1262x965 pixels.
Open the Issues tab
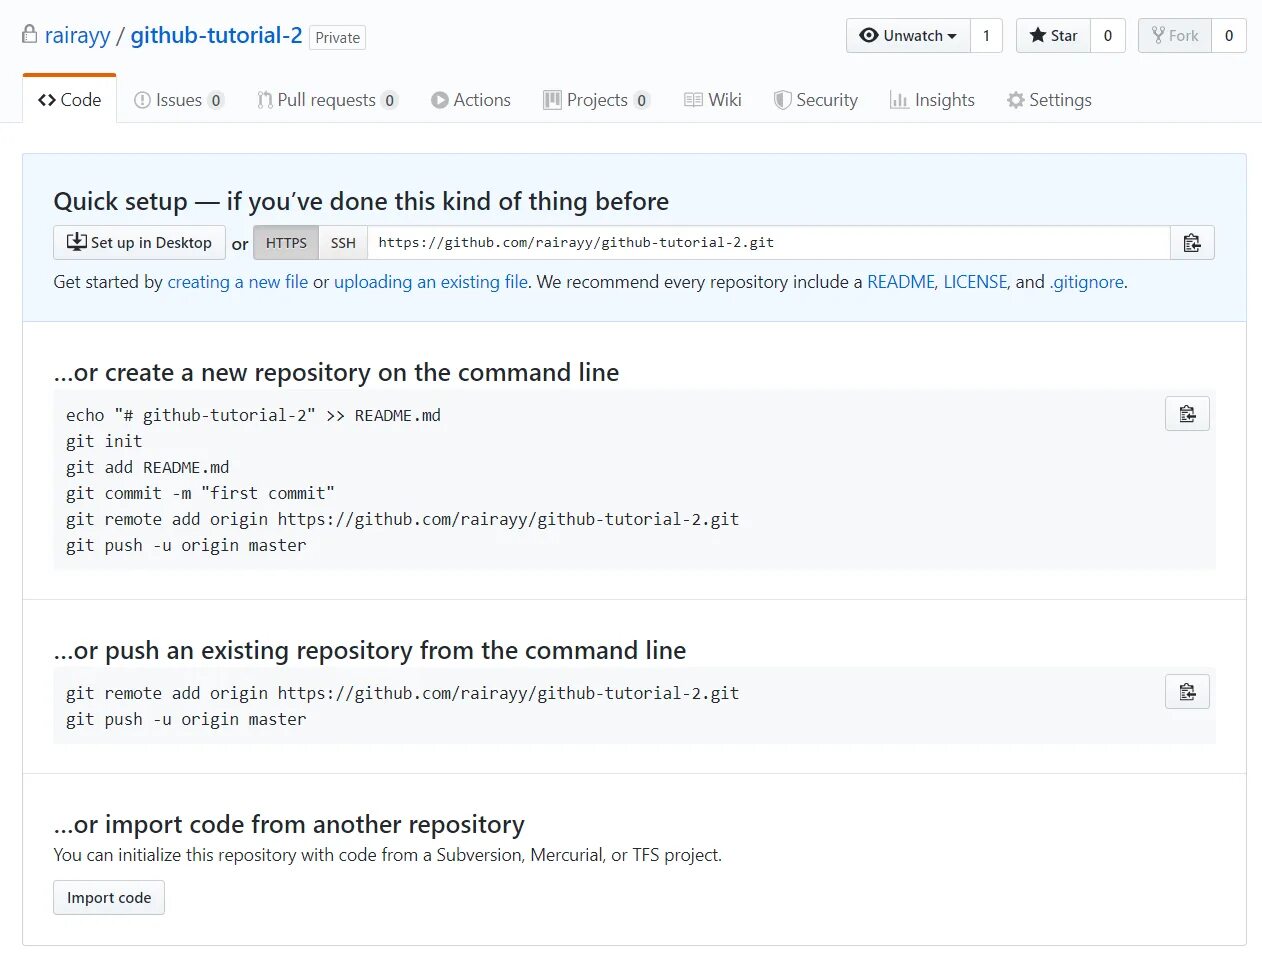pos(179,100)
